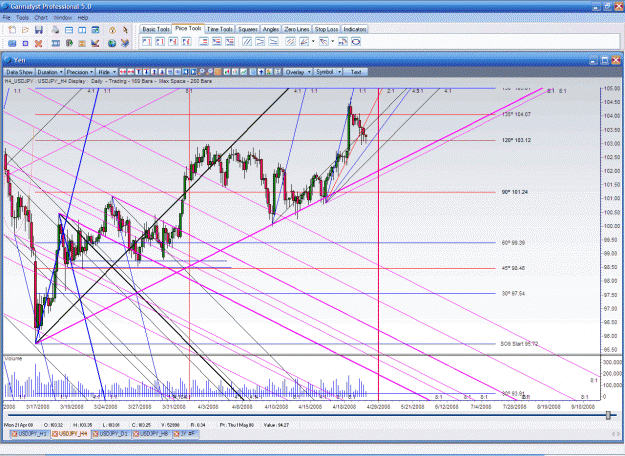This screenshot has height=456, width=625.
Task: Click the red horizontal arrows compress icon
Action: [130, 72]
